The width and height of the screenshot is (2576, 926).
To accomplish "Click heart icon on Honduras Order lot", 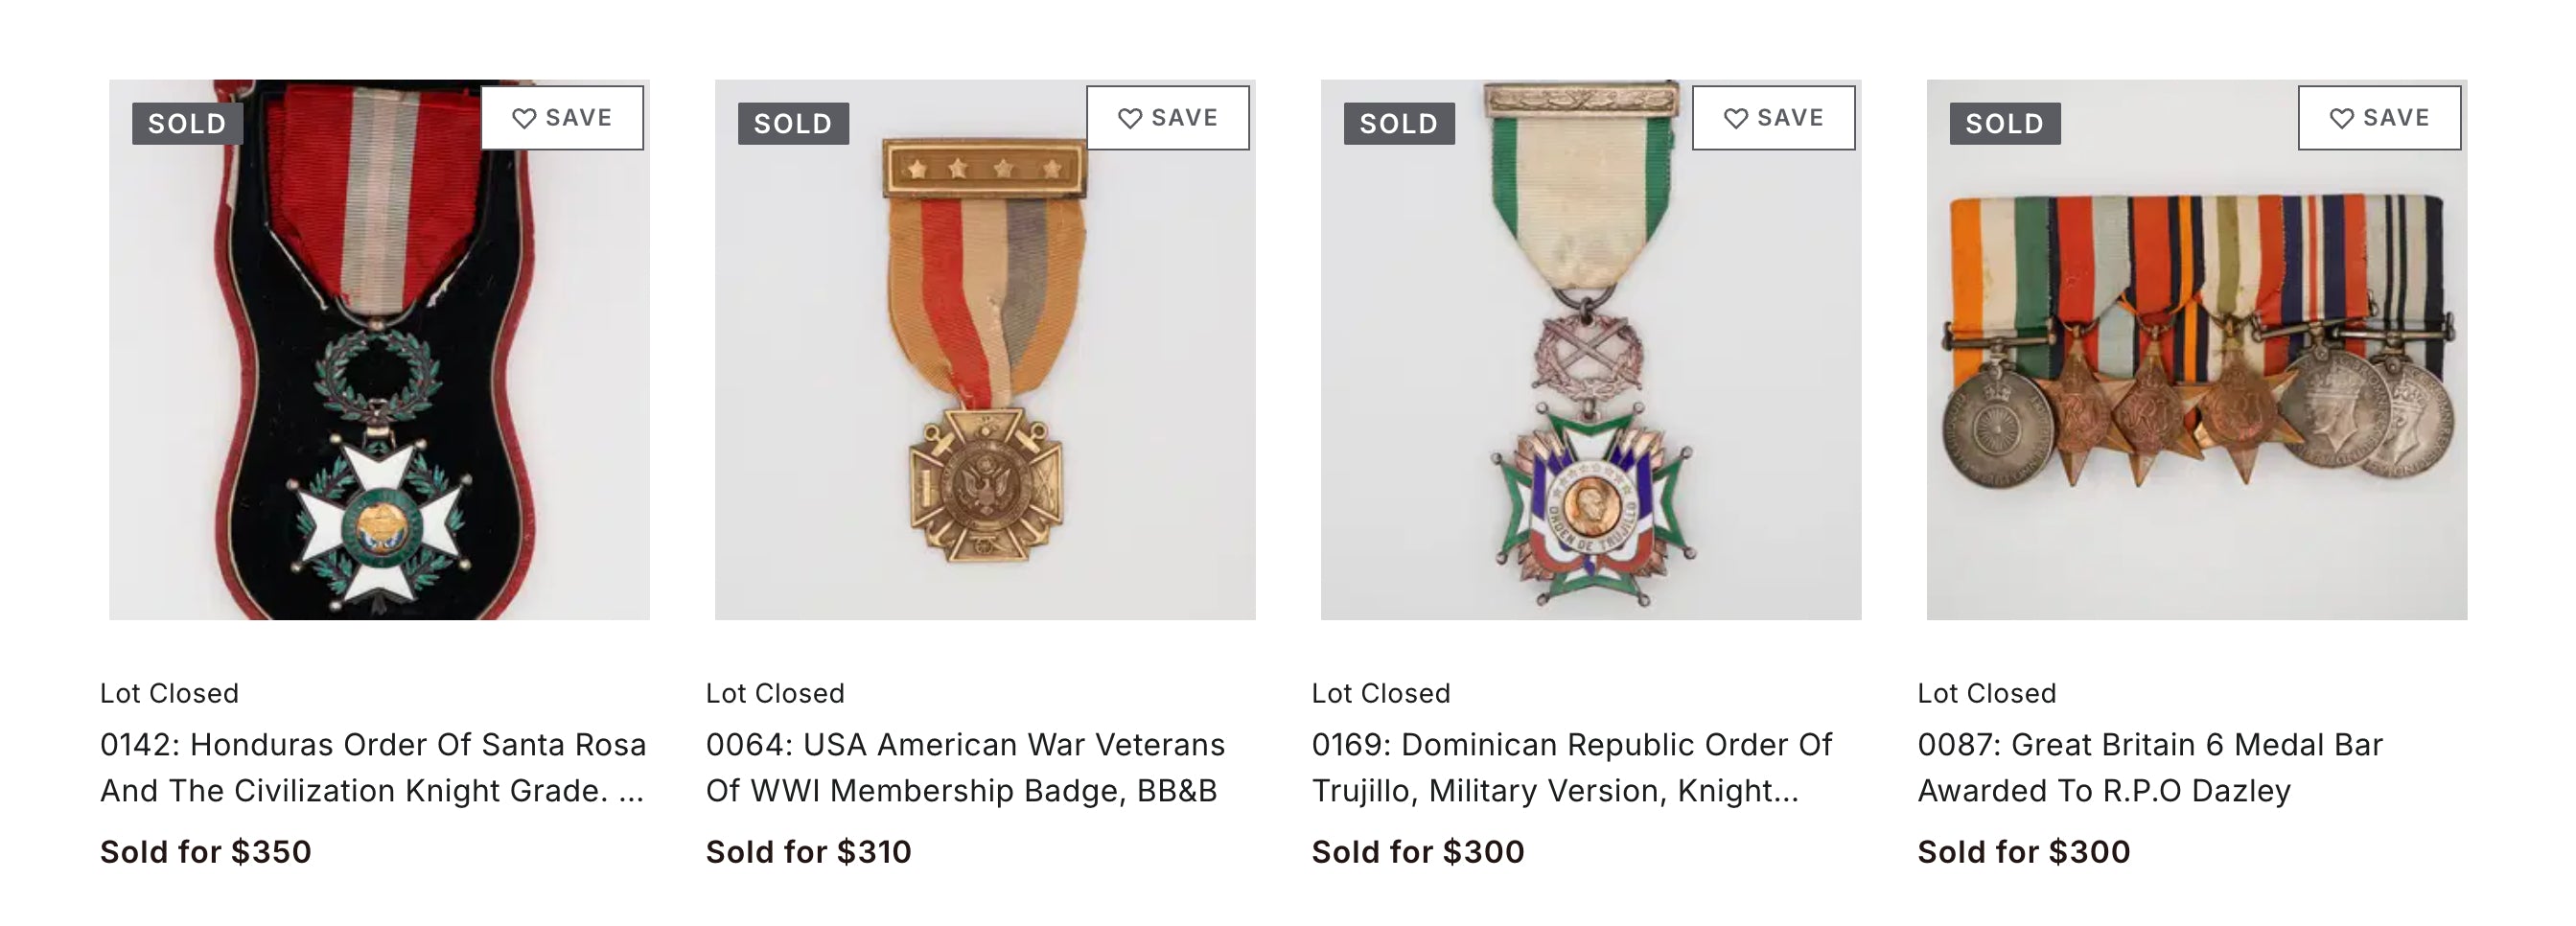I will pos(524,118).
